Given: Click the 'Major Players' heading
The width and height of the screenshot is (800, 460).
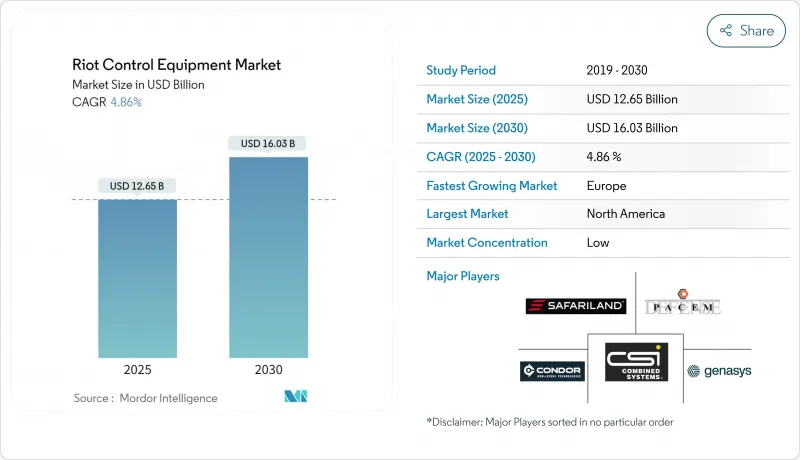Looking at the screenshot, I should (463, 276).
